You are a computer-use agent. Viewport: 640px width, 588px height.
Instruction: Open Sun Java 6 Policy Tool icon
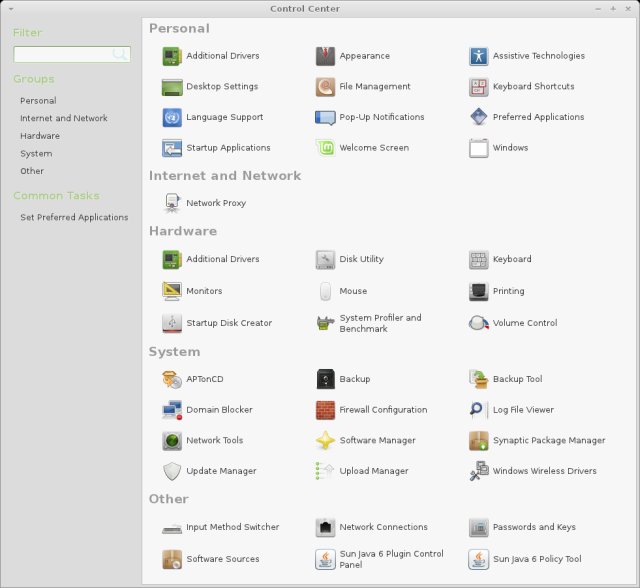pyautogui.click(x=478, y=559)
